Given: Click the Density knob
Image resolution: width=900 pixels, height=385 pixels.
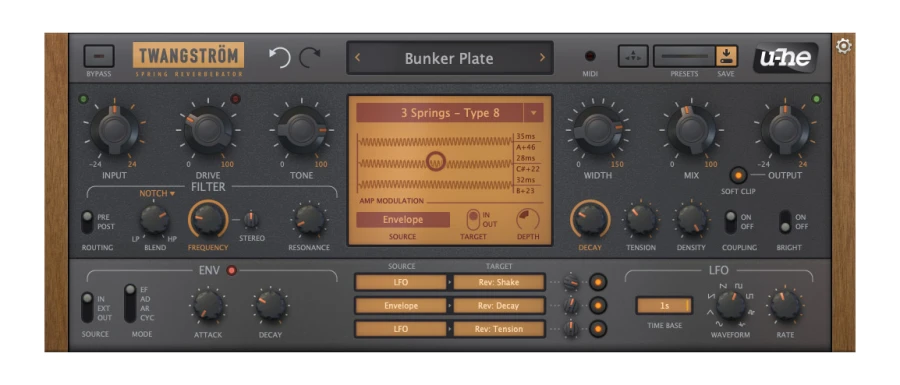Looking at the screenshot, I should click(x=692, y=220).
